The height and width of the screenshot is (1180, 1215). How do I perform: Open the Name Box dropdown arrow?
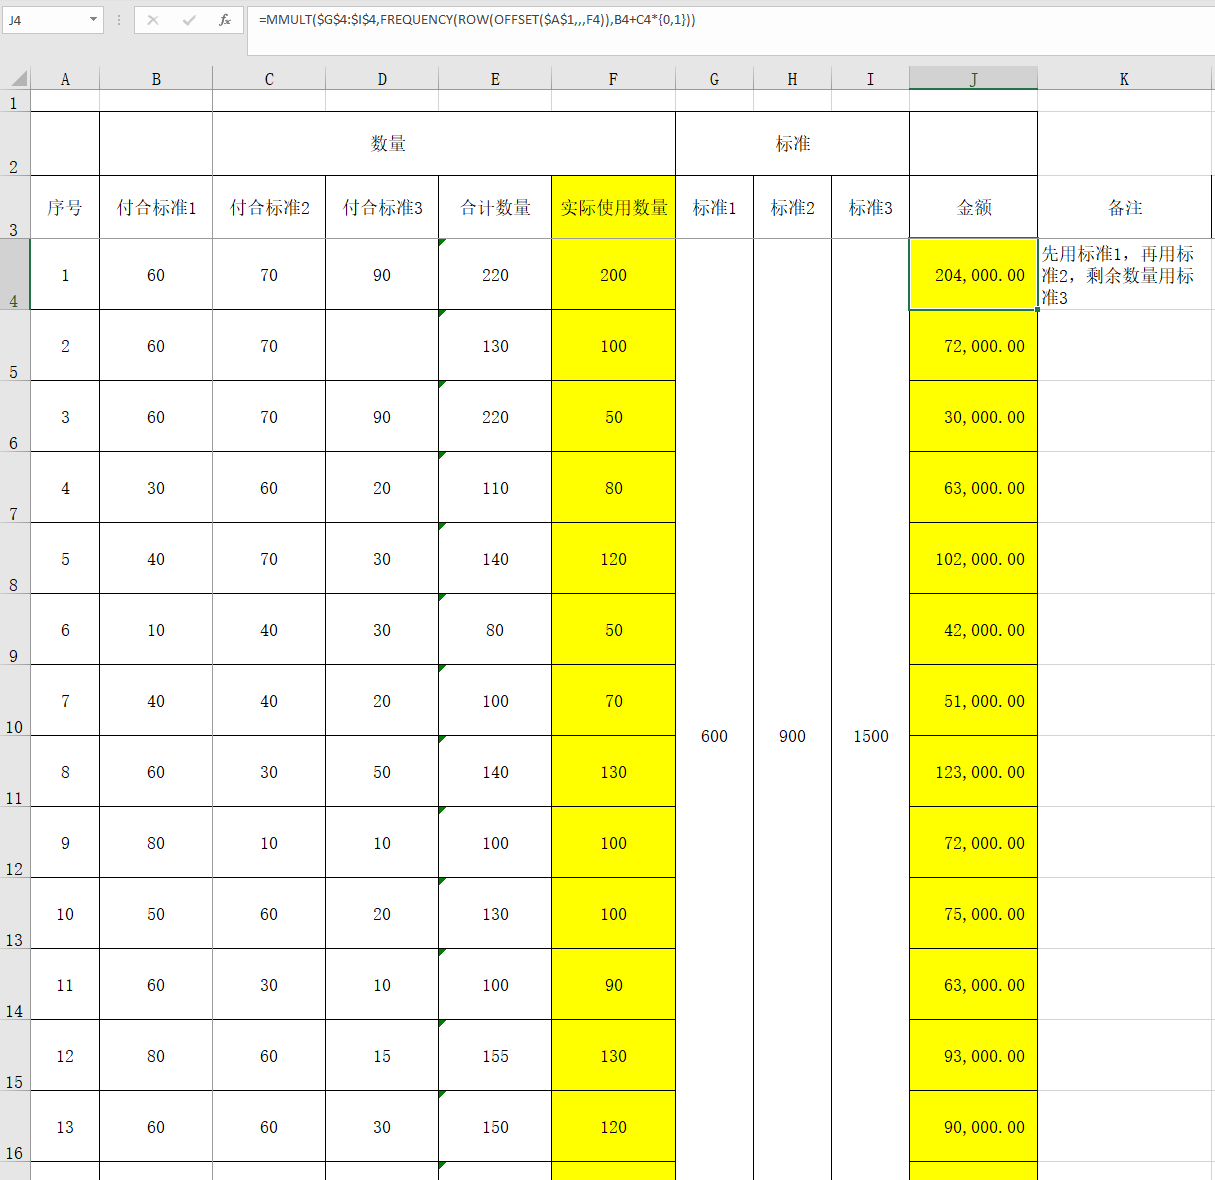click(93, 19)
